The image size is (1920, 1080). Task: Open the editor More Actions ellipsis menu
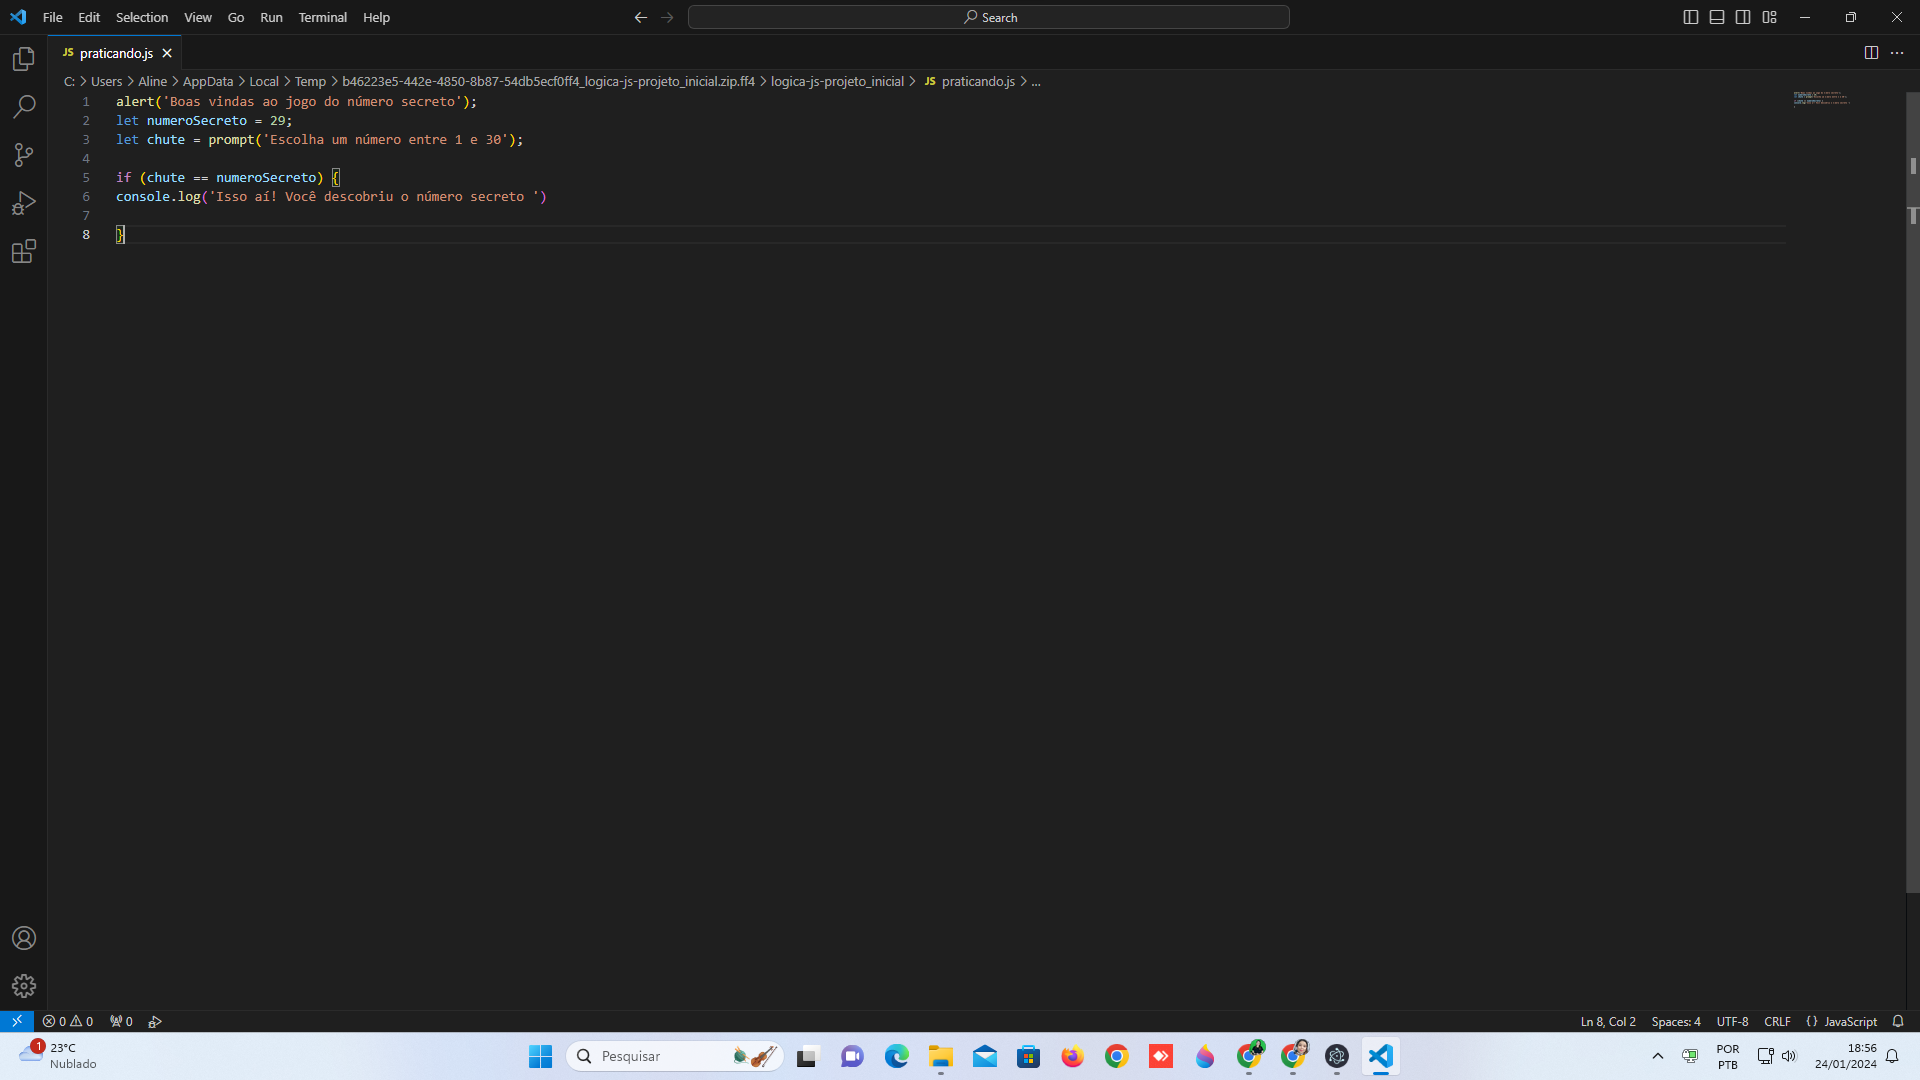coord(1897,53)
